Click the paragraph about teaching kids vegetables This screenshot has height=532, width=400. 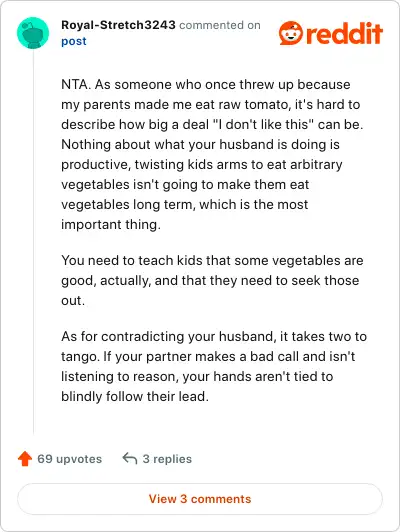click(212, 280)
